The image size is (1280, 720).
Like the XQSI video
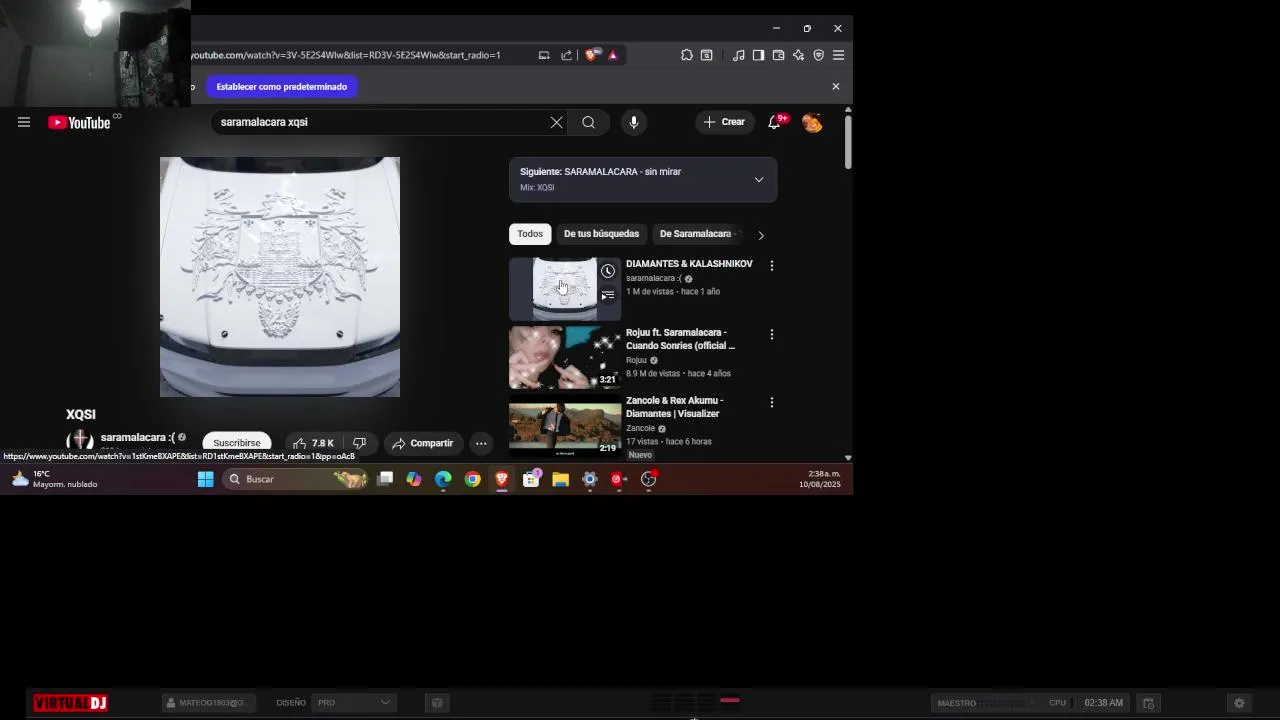coord(313,443)
